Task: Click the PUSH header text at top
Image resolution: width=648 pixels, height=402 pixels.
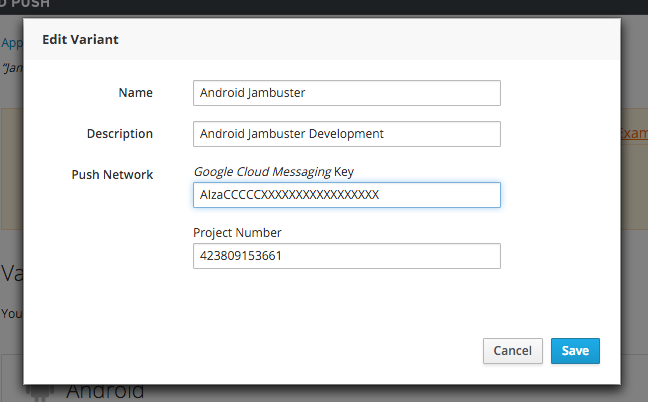Action: point(30,5)
